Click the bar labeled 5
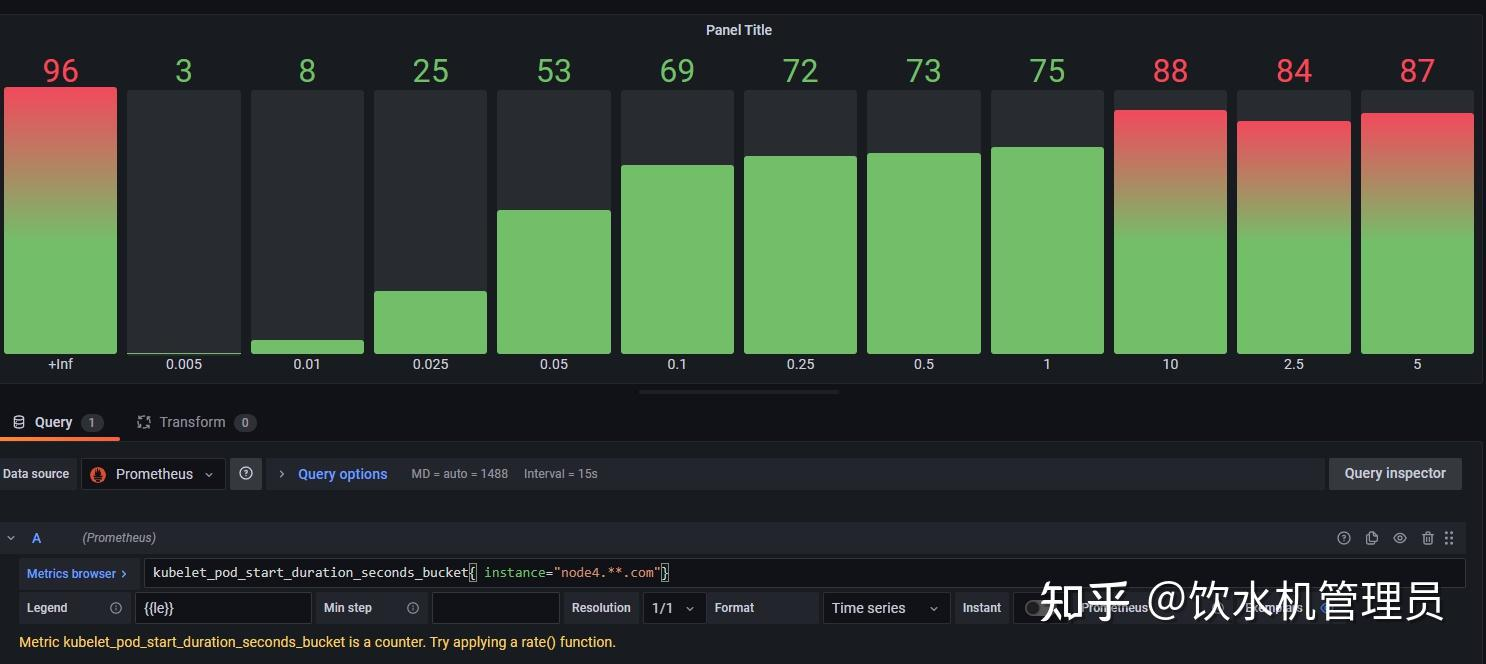Viewport: 1486px width, 664px height. 1417,234
